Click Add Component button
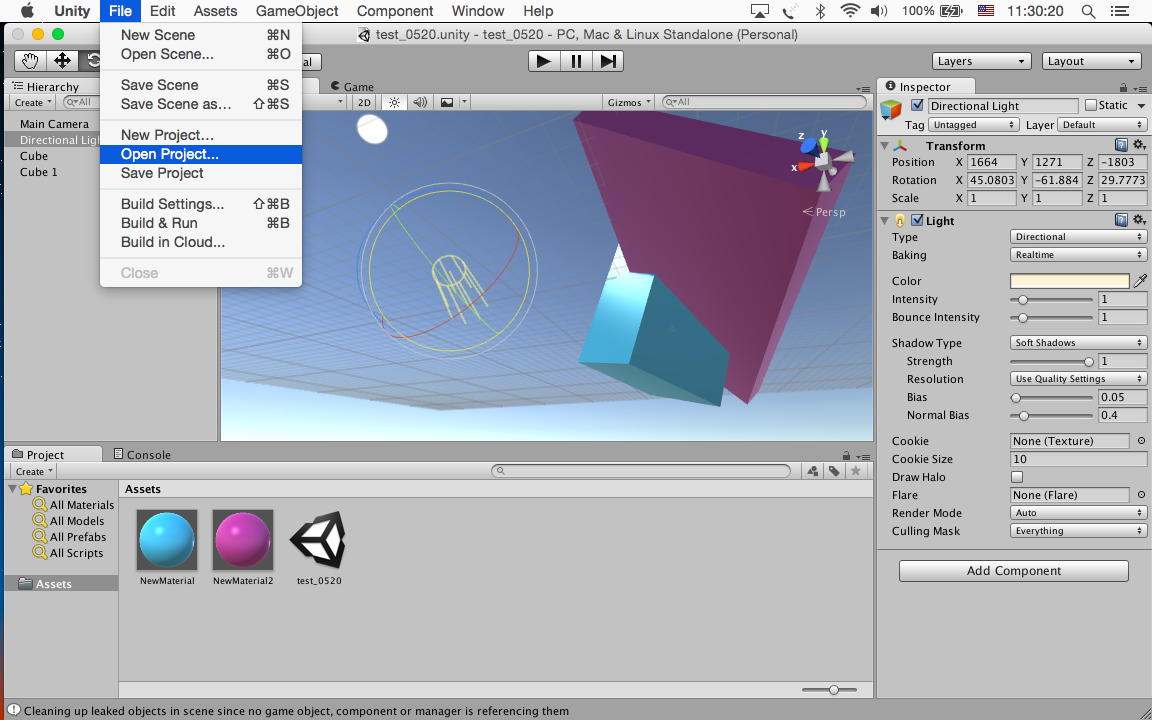 pos(1014,571)
